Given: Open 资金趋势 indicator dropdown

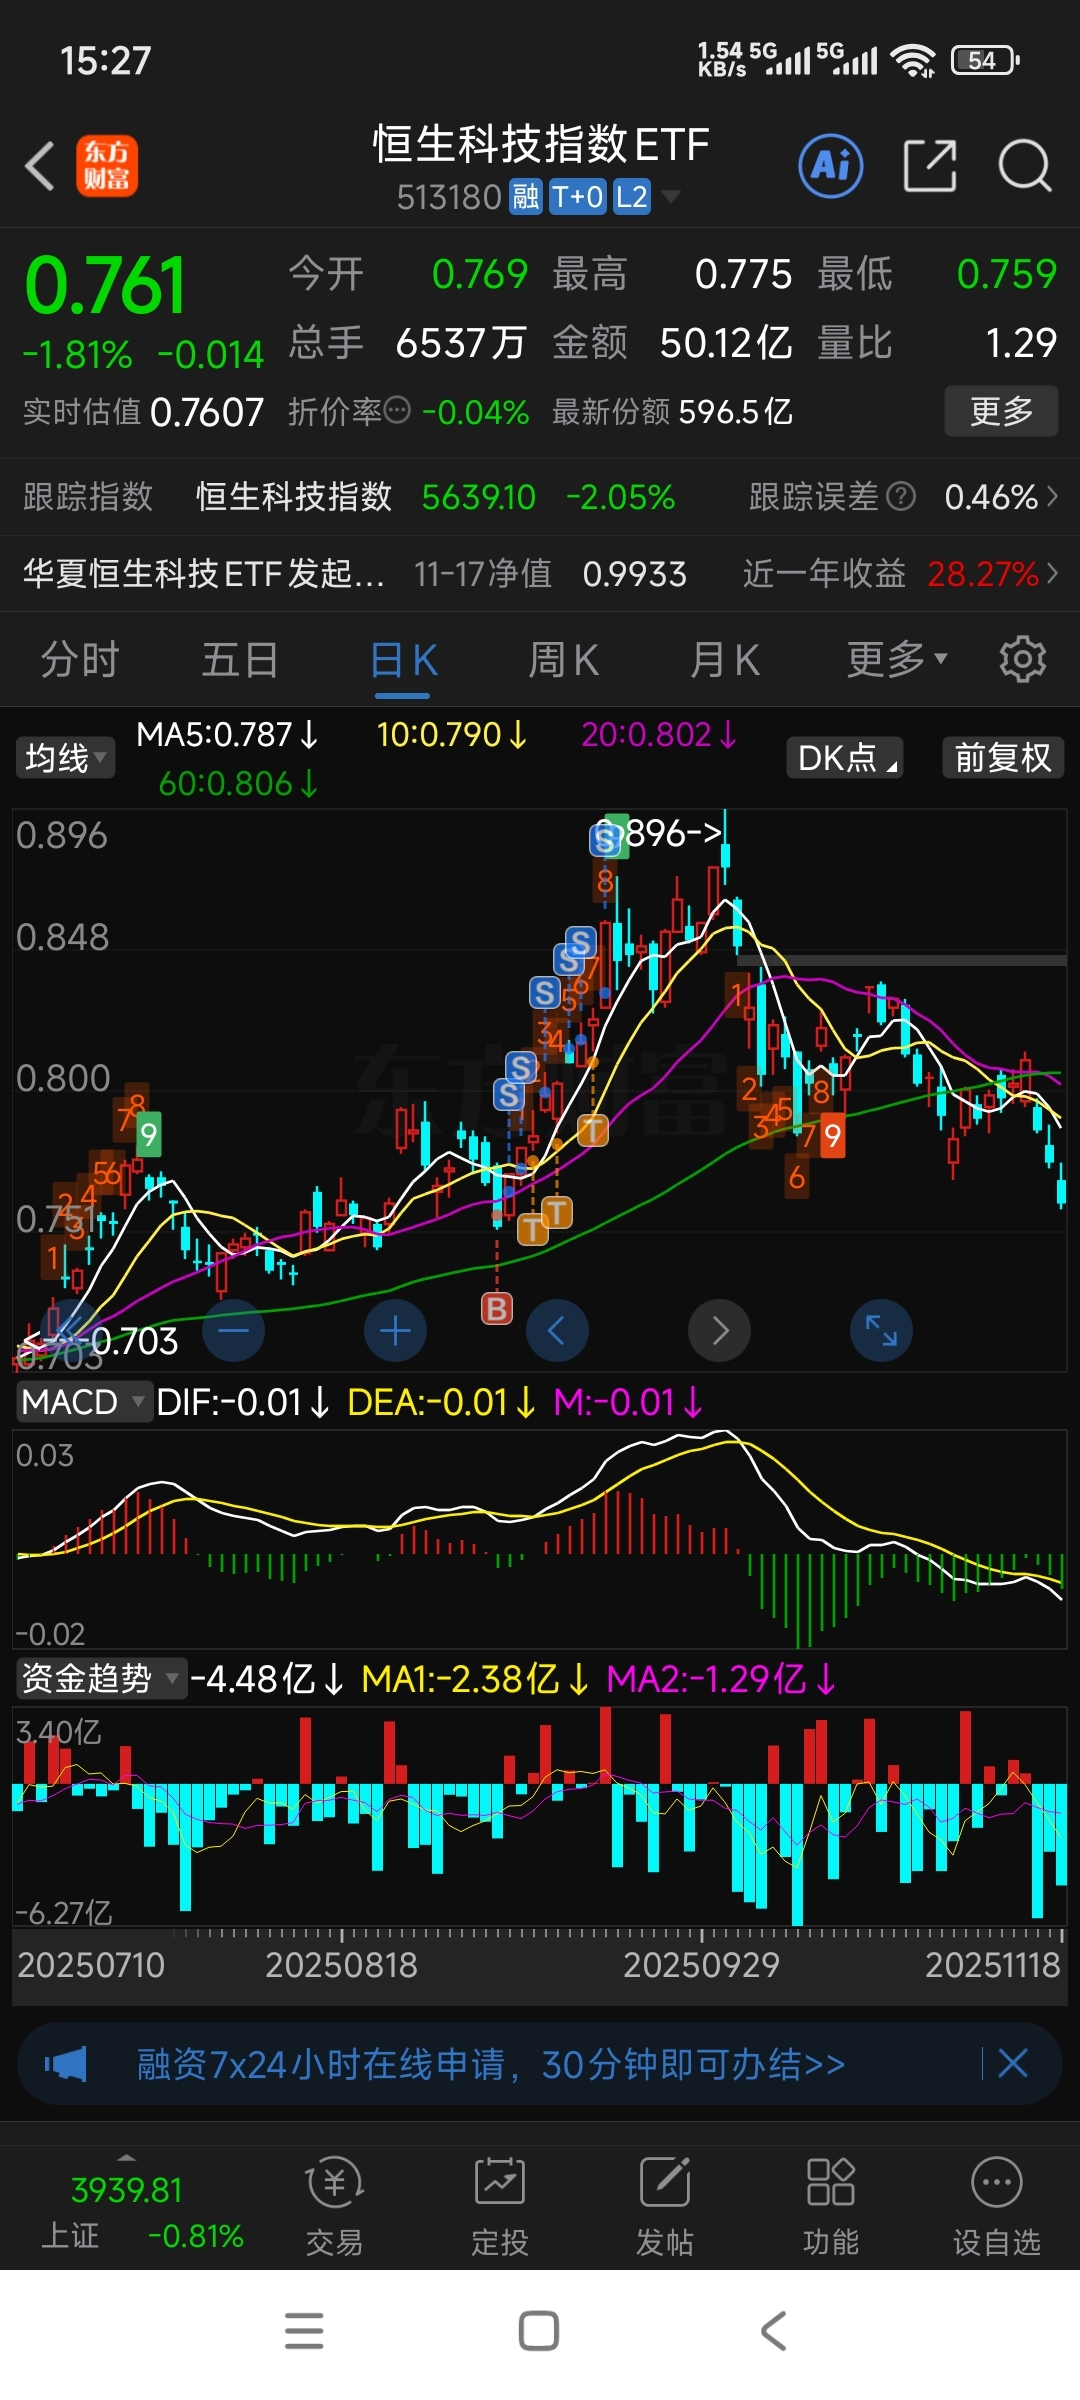Looking at the screenshot, I should tap(101, 1678).
